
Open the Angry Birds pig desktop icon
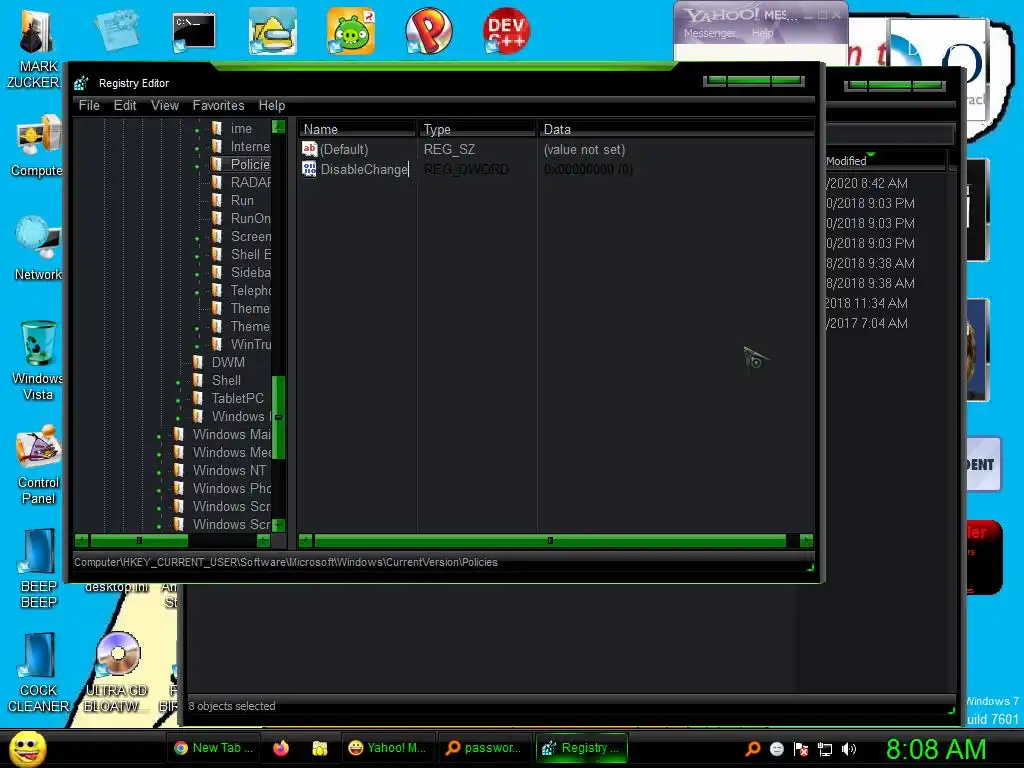pyautogui.click(x=351, y=31)
